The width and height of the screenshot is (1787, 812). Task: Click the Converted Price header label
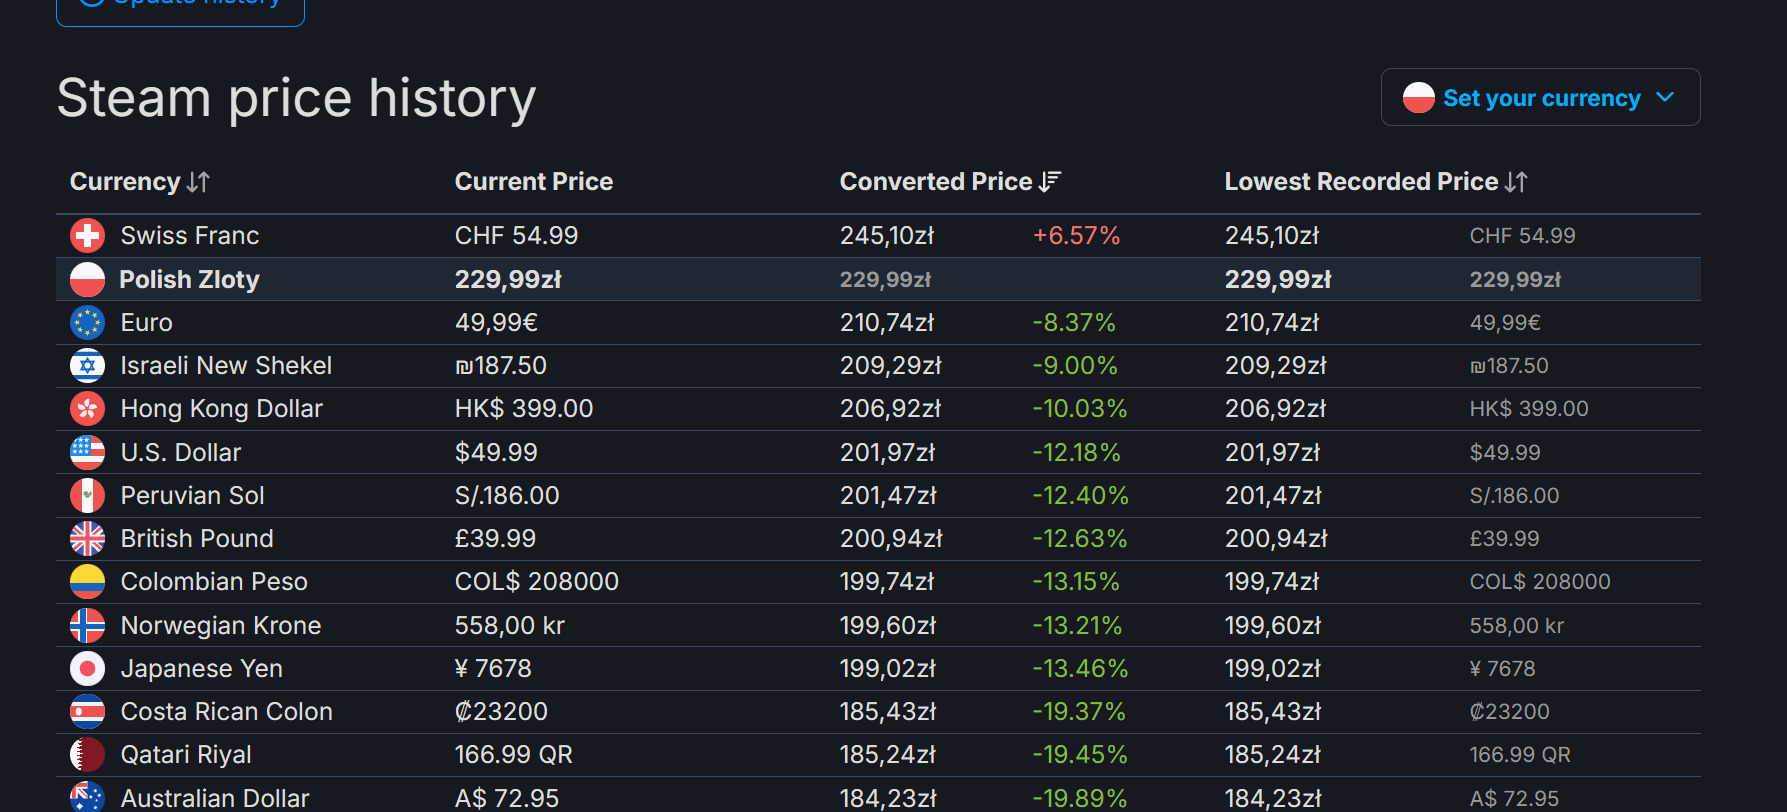click(935, 182)
